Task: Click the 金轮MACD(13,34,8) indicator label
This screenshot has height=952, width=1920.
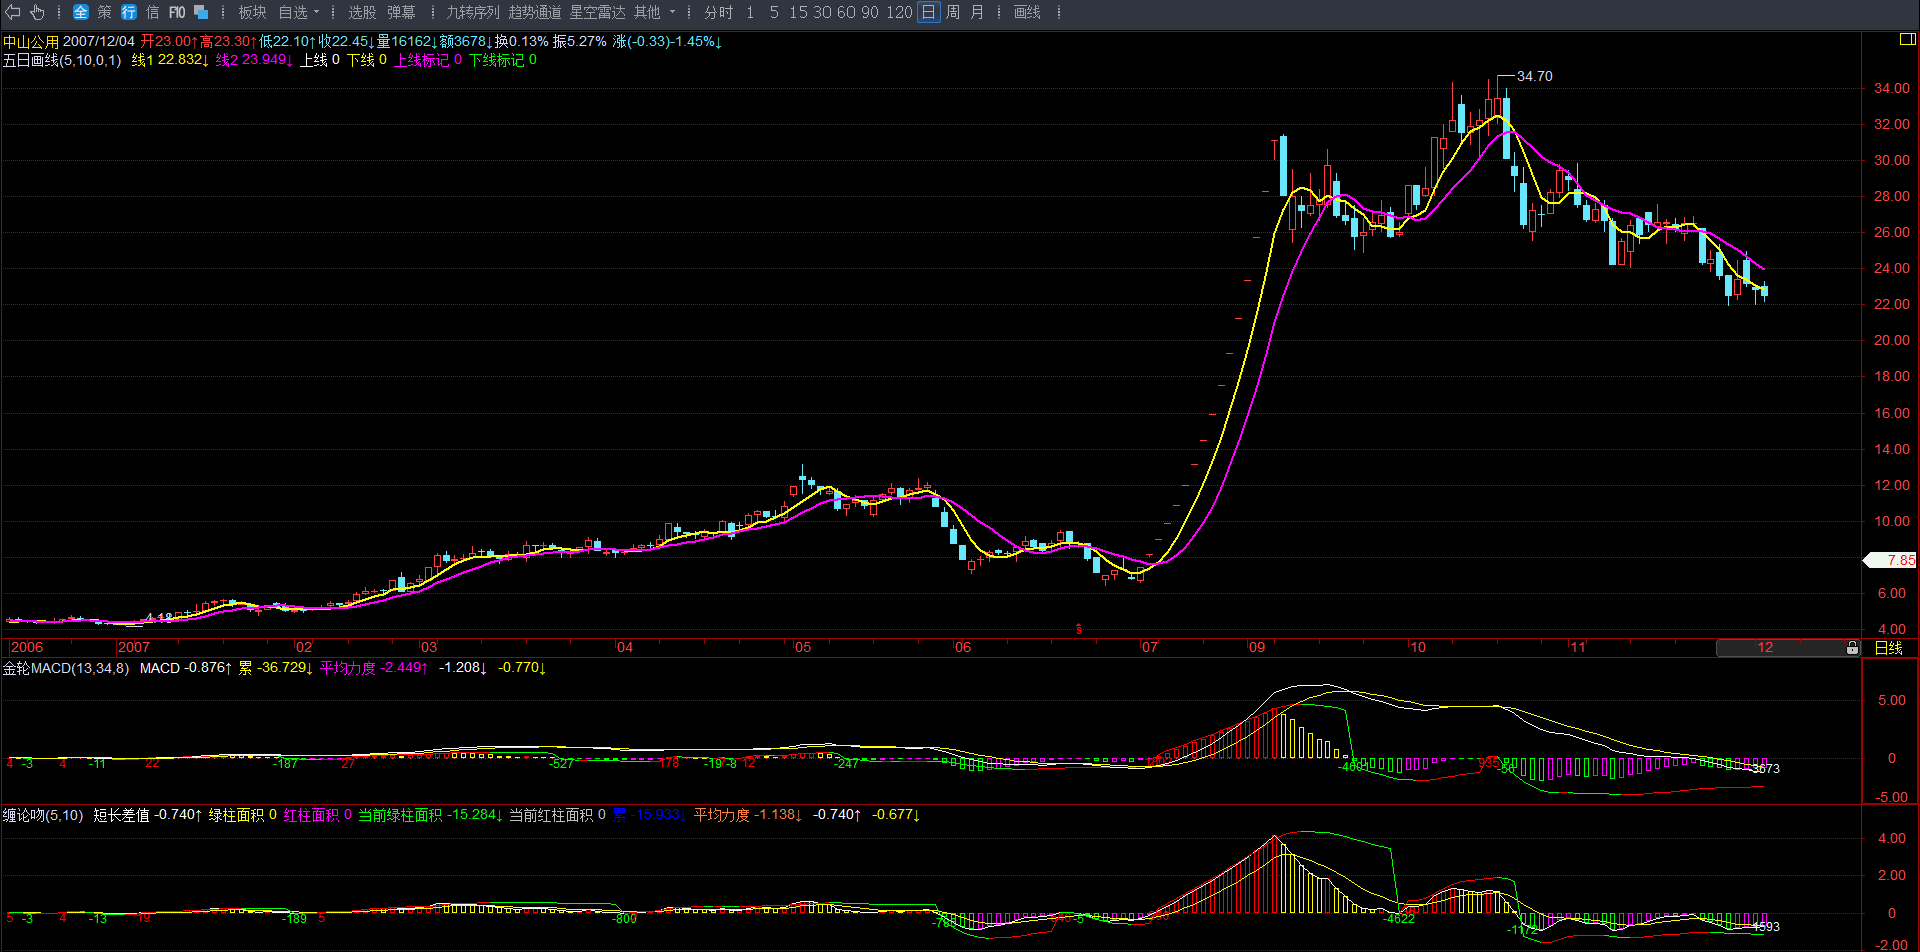Action: 66,668
